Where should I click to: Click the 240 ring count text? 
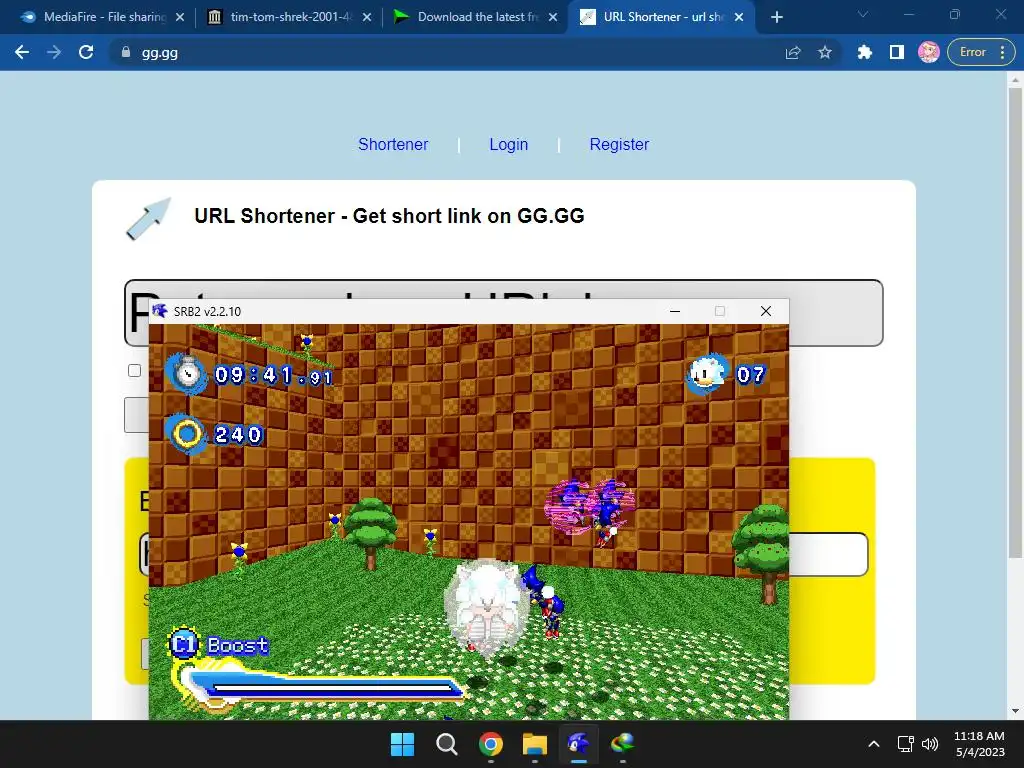point(238,434)
